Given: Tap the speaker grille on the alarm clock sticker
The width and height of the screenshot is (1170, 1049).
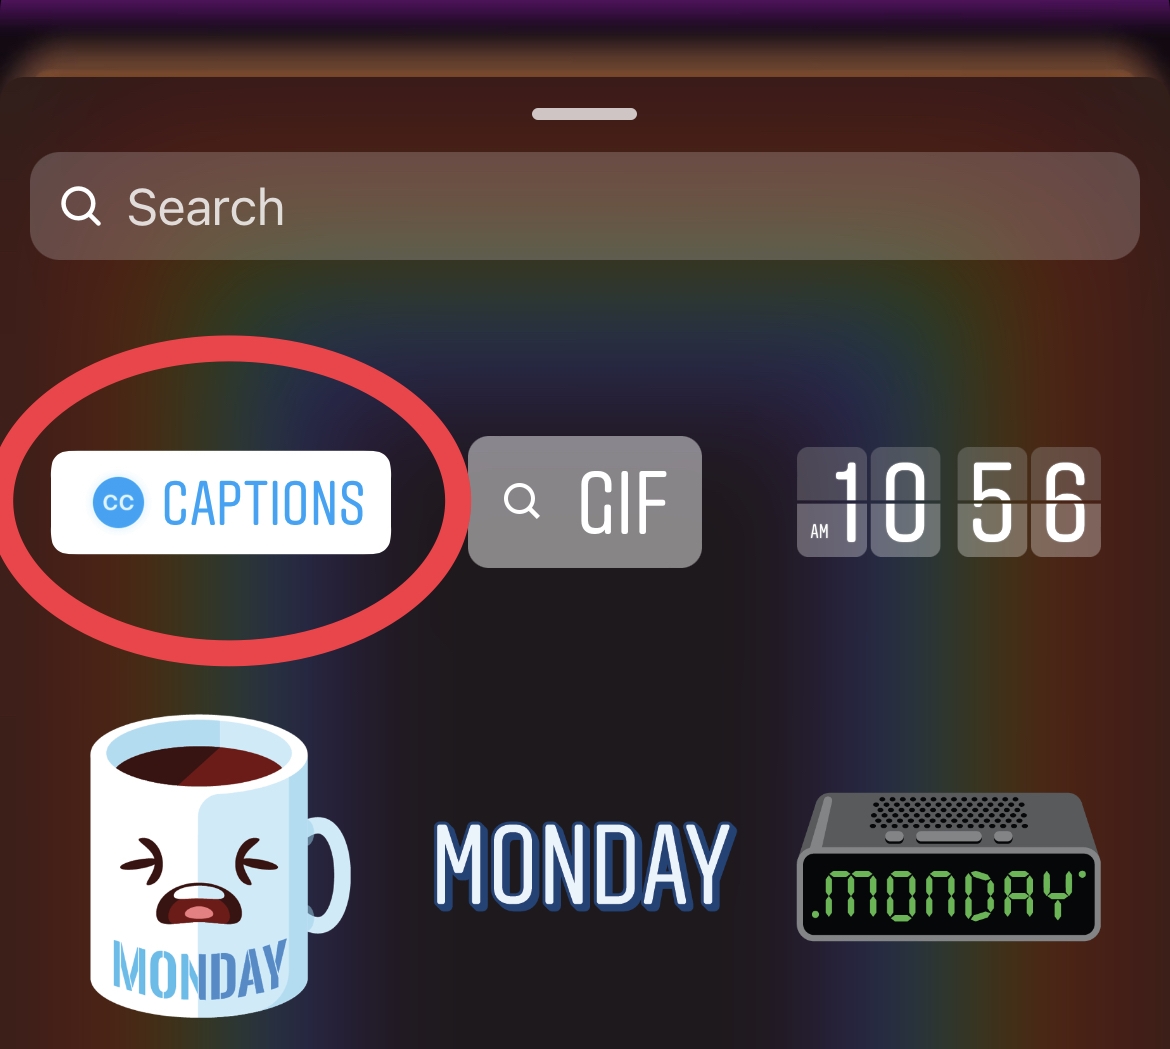Looking at the screenshot, I should tap(948, 812).
